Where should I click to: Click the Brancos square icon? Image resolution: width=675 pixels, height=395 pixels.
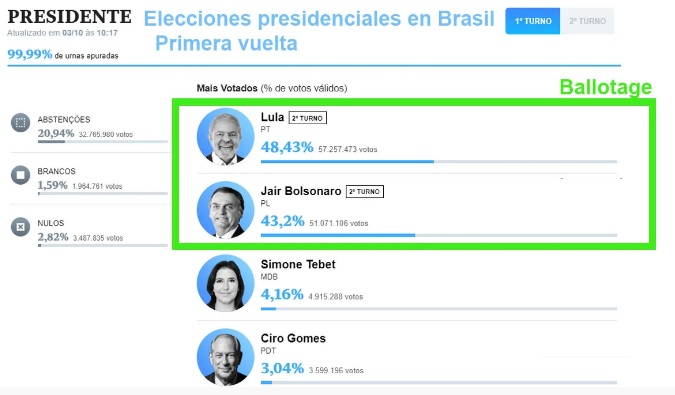click(20, 175)
